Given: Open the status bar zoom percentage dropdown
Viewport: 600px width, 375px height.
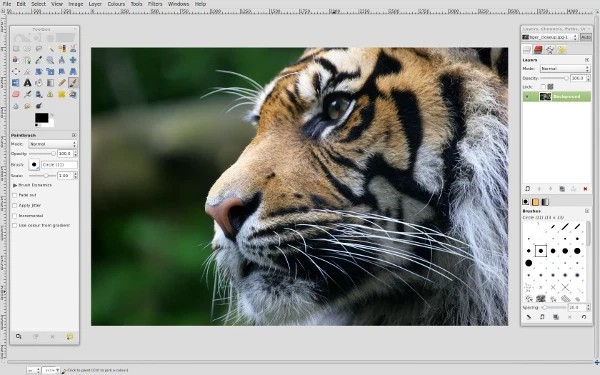Looking at the screenshot, I should (x=51, y=370).
